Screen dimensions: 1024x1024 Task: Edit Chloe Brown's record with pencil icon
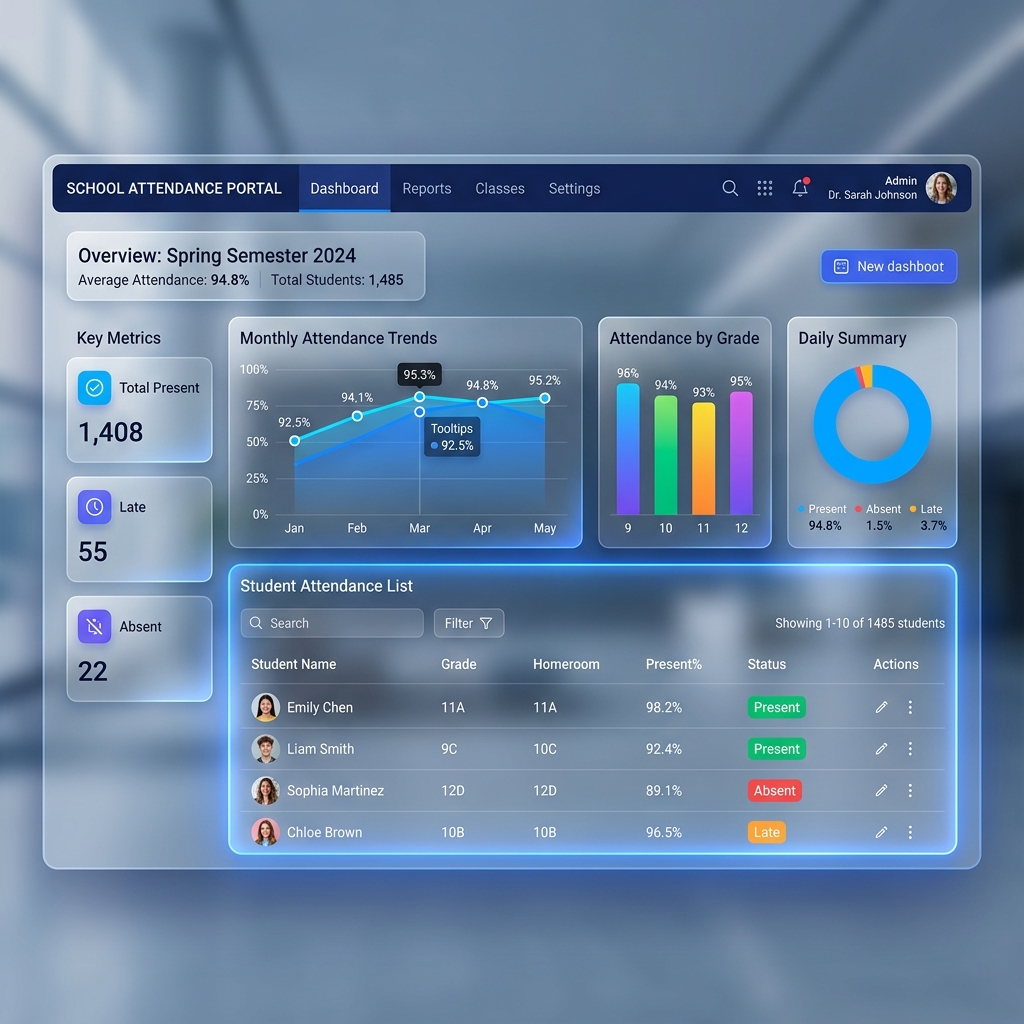pyautogui.click(x=882, y=833)
